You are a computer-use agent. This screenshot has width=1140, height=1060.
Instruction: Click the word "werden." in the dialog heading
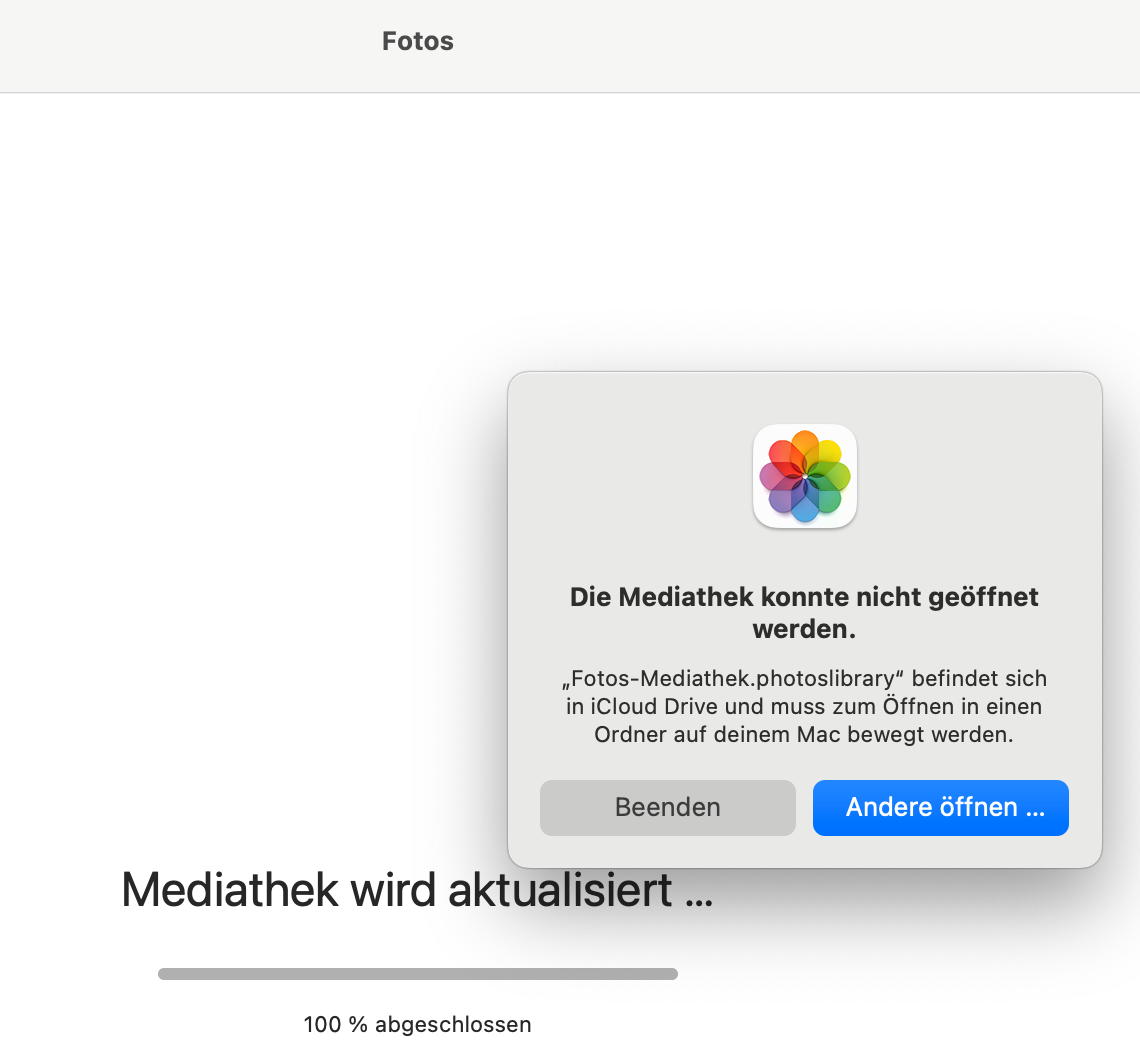click(804, 631)
